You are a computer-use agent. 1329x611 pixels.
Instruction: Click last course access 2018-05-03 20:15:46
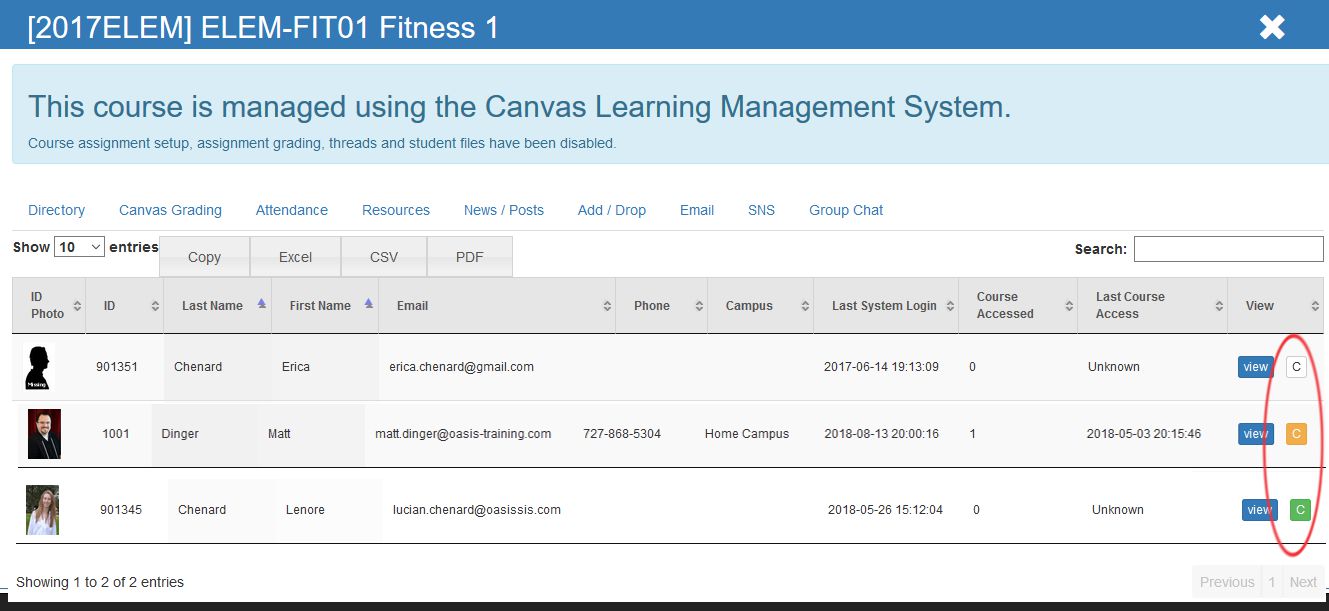(1144, 434)
